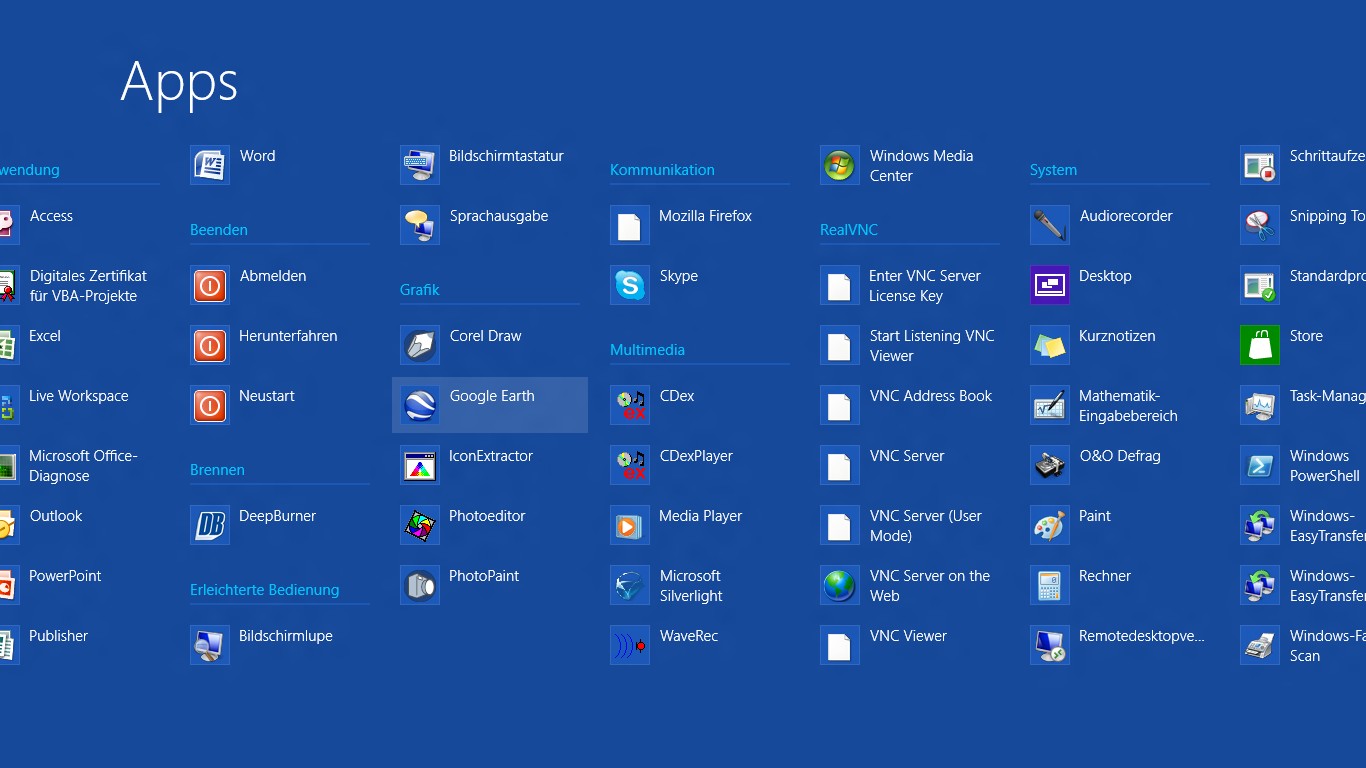Click the Rechner calculator icon
Image resolution: width=1366 pixels, height=768 pixels.
1050,585
